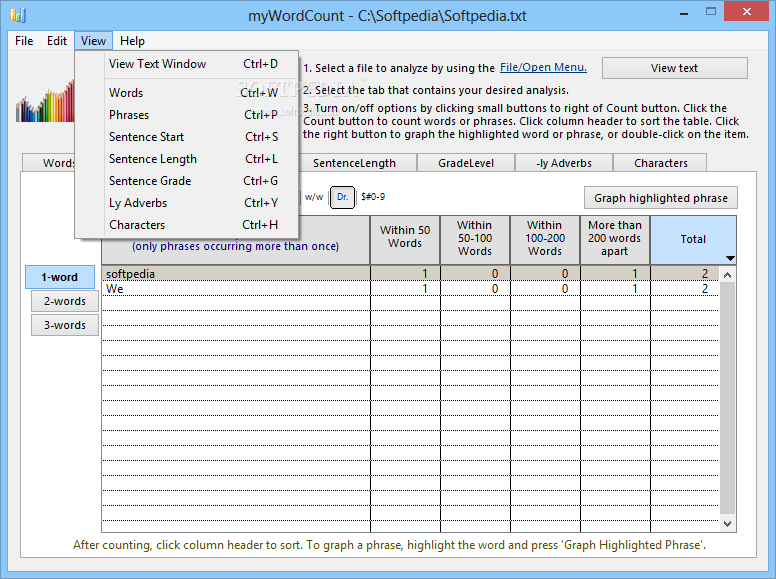Click the myWordCount app icon in the title bar
This screenshot has height=579, width=776.
pyautogui.click(x=18, y=15)
